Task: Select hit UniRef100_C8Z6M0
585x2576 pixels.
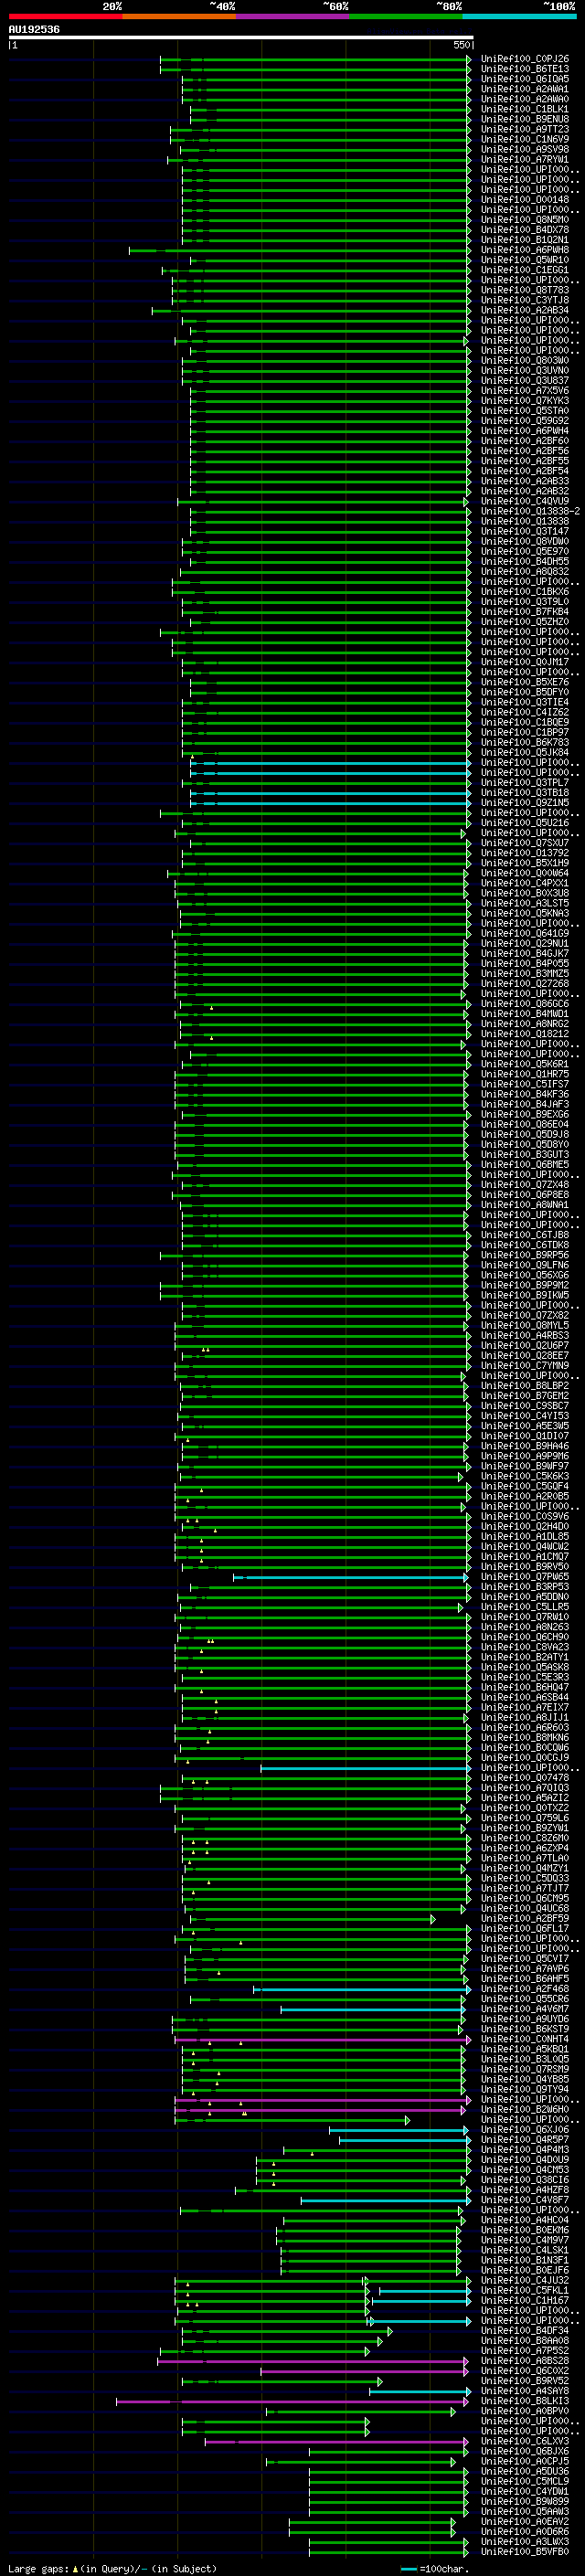Action: 524,1837
